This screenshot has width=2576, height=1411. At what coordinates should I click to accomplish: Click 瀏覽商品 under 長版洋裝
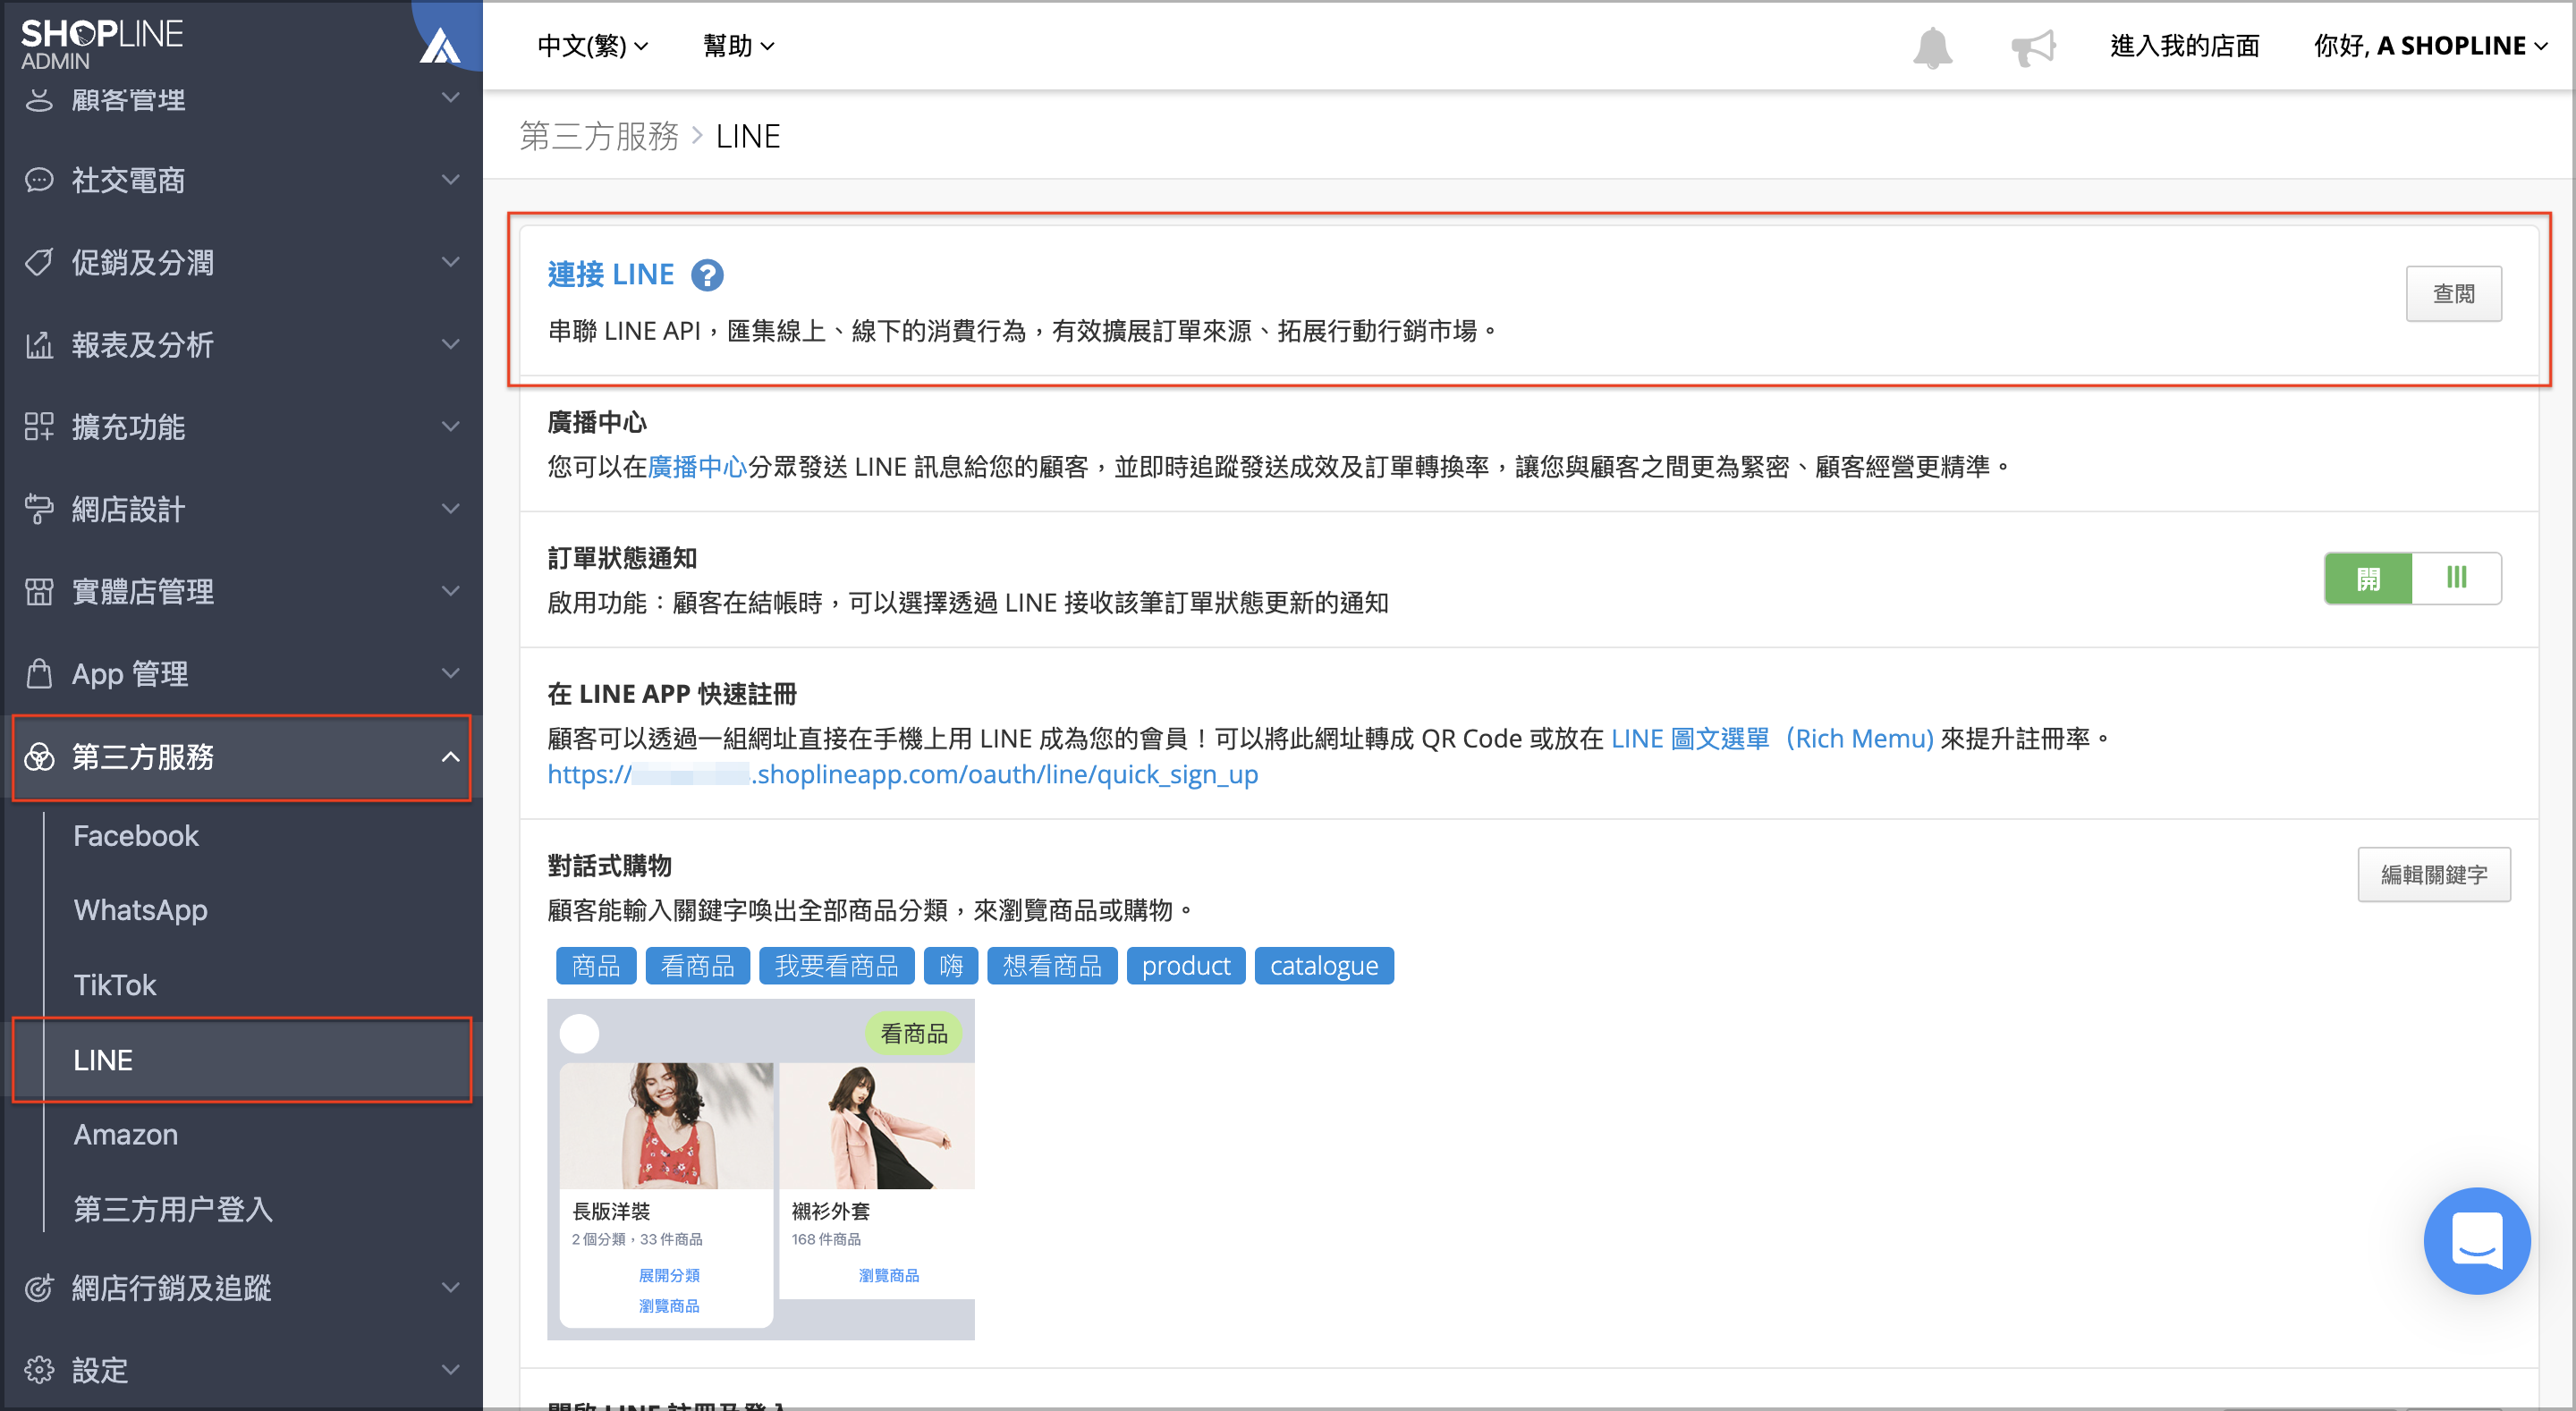coord(668,1305)
